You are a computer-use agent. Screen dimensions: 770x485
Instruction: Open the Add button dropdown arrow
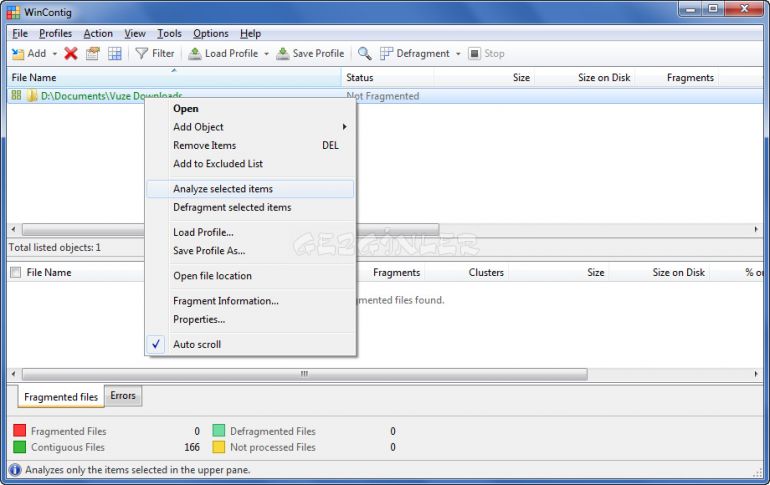coord(55,54)
